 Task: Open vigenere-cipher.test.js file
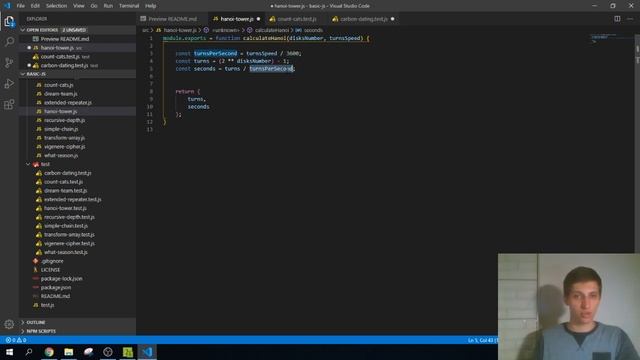69,243
